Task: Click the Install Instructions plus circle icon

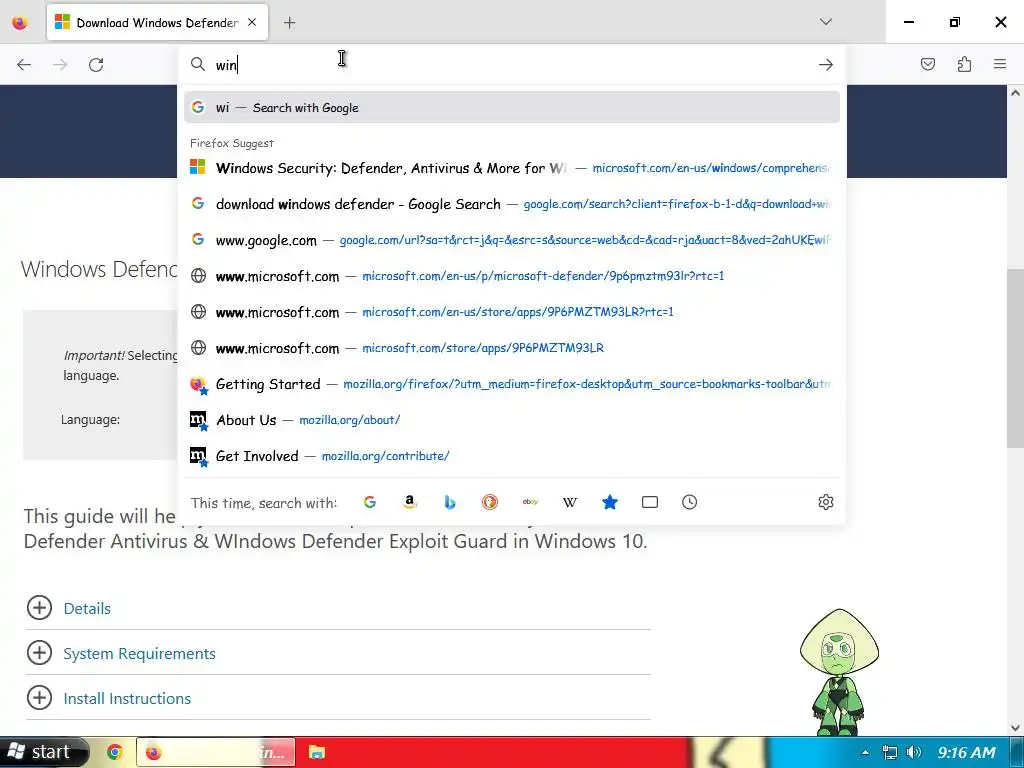Action: coord(39,697)
